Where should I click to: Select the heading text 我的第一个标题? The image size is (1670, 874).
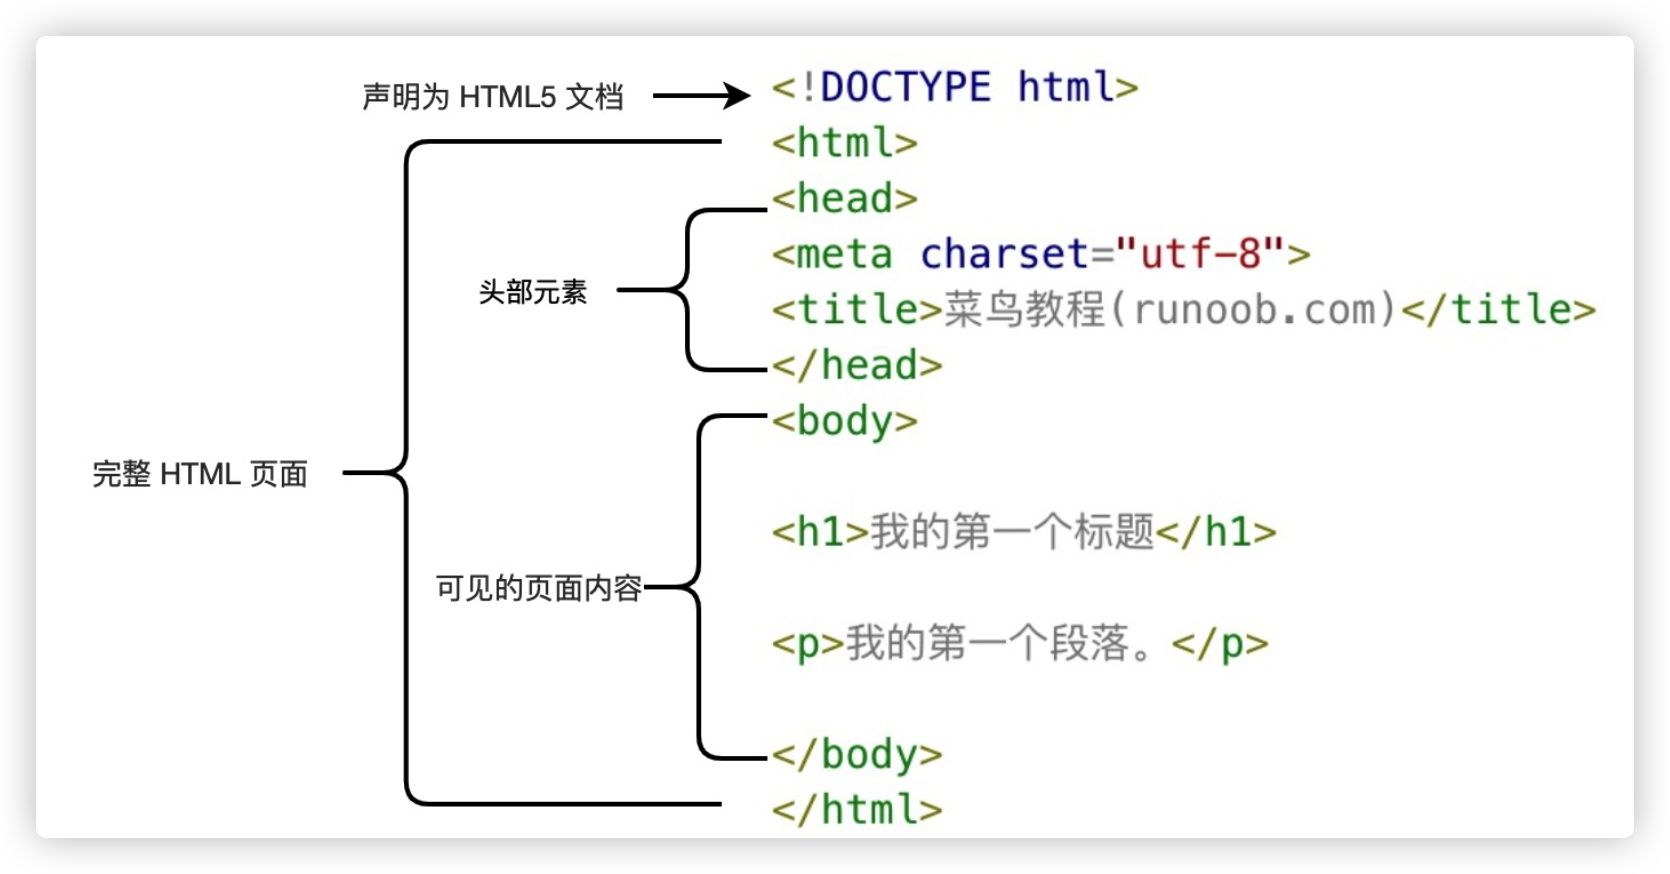[1012, 532]
